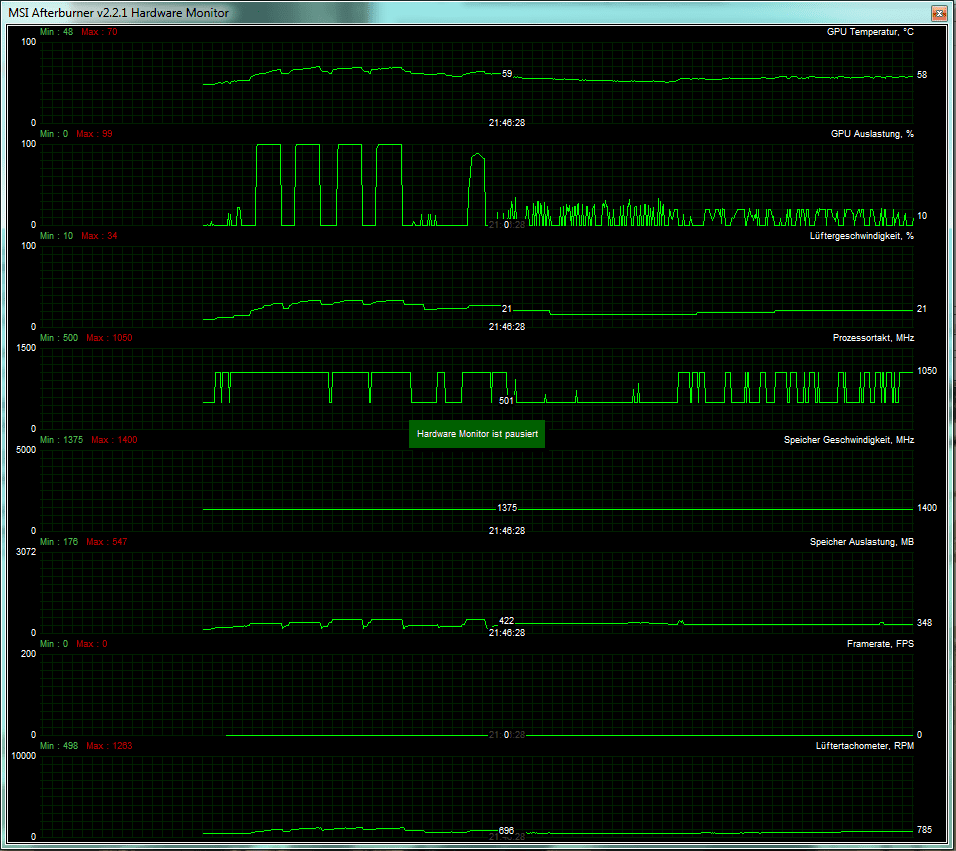This screenshot has height=851, width=956.
Task: Click the '1500' axis label of Prozessortakt graph
Action: [x=26, y=348]
